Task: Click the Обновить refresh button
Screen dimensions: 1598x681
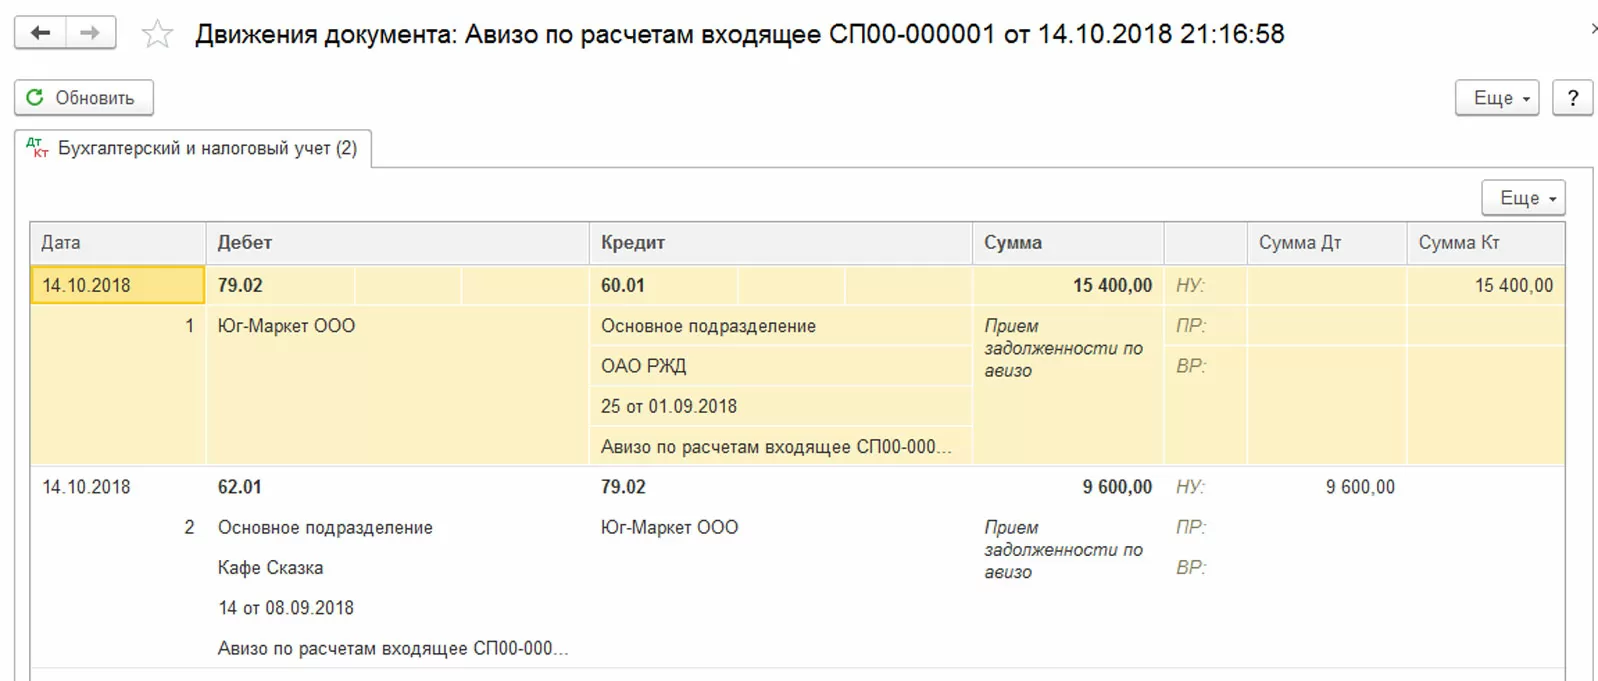Action: (83, 98)
